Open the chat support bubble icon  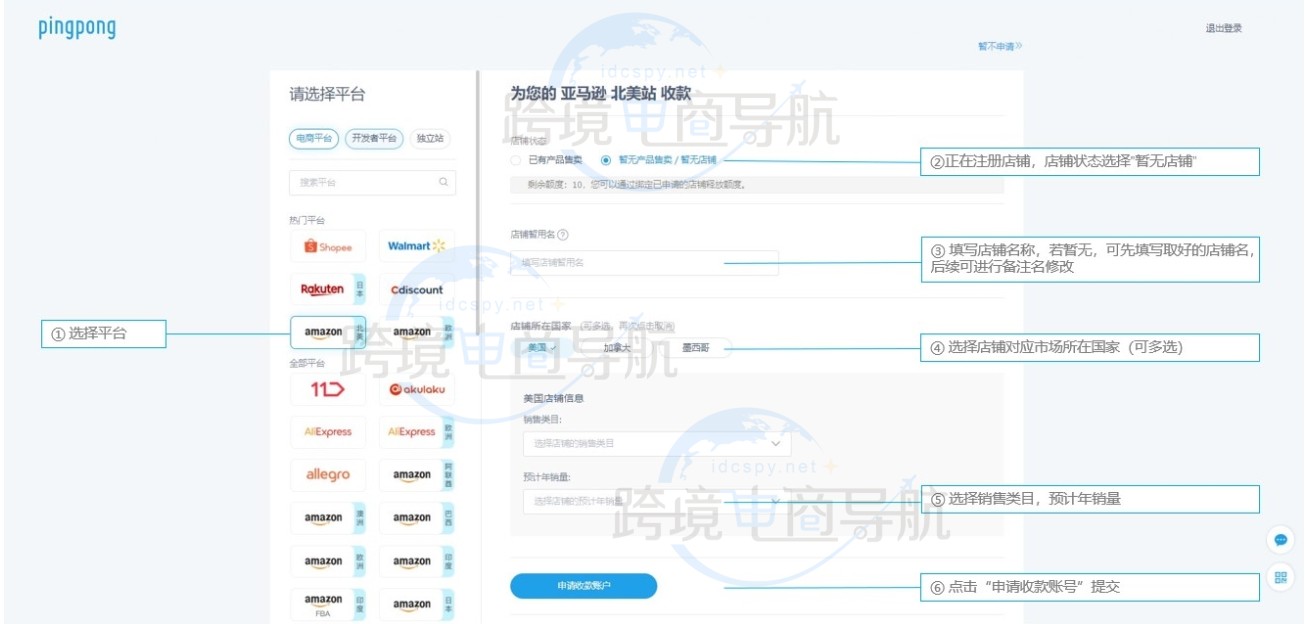(x=1281, y=540)
